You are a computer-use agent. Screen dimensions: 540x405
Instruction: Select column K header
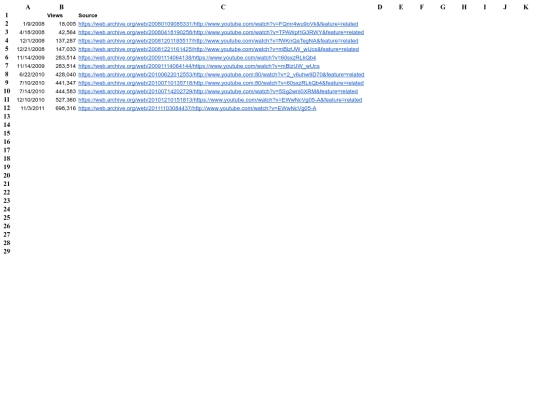526,7
